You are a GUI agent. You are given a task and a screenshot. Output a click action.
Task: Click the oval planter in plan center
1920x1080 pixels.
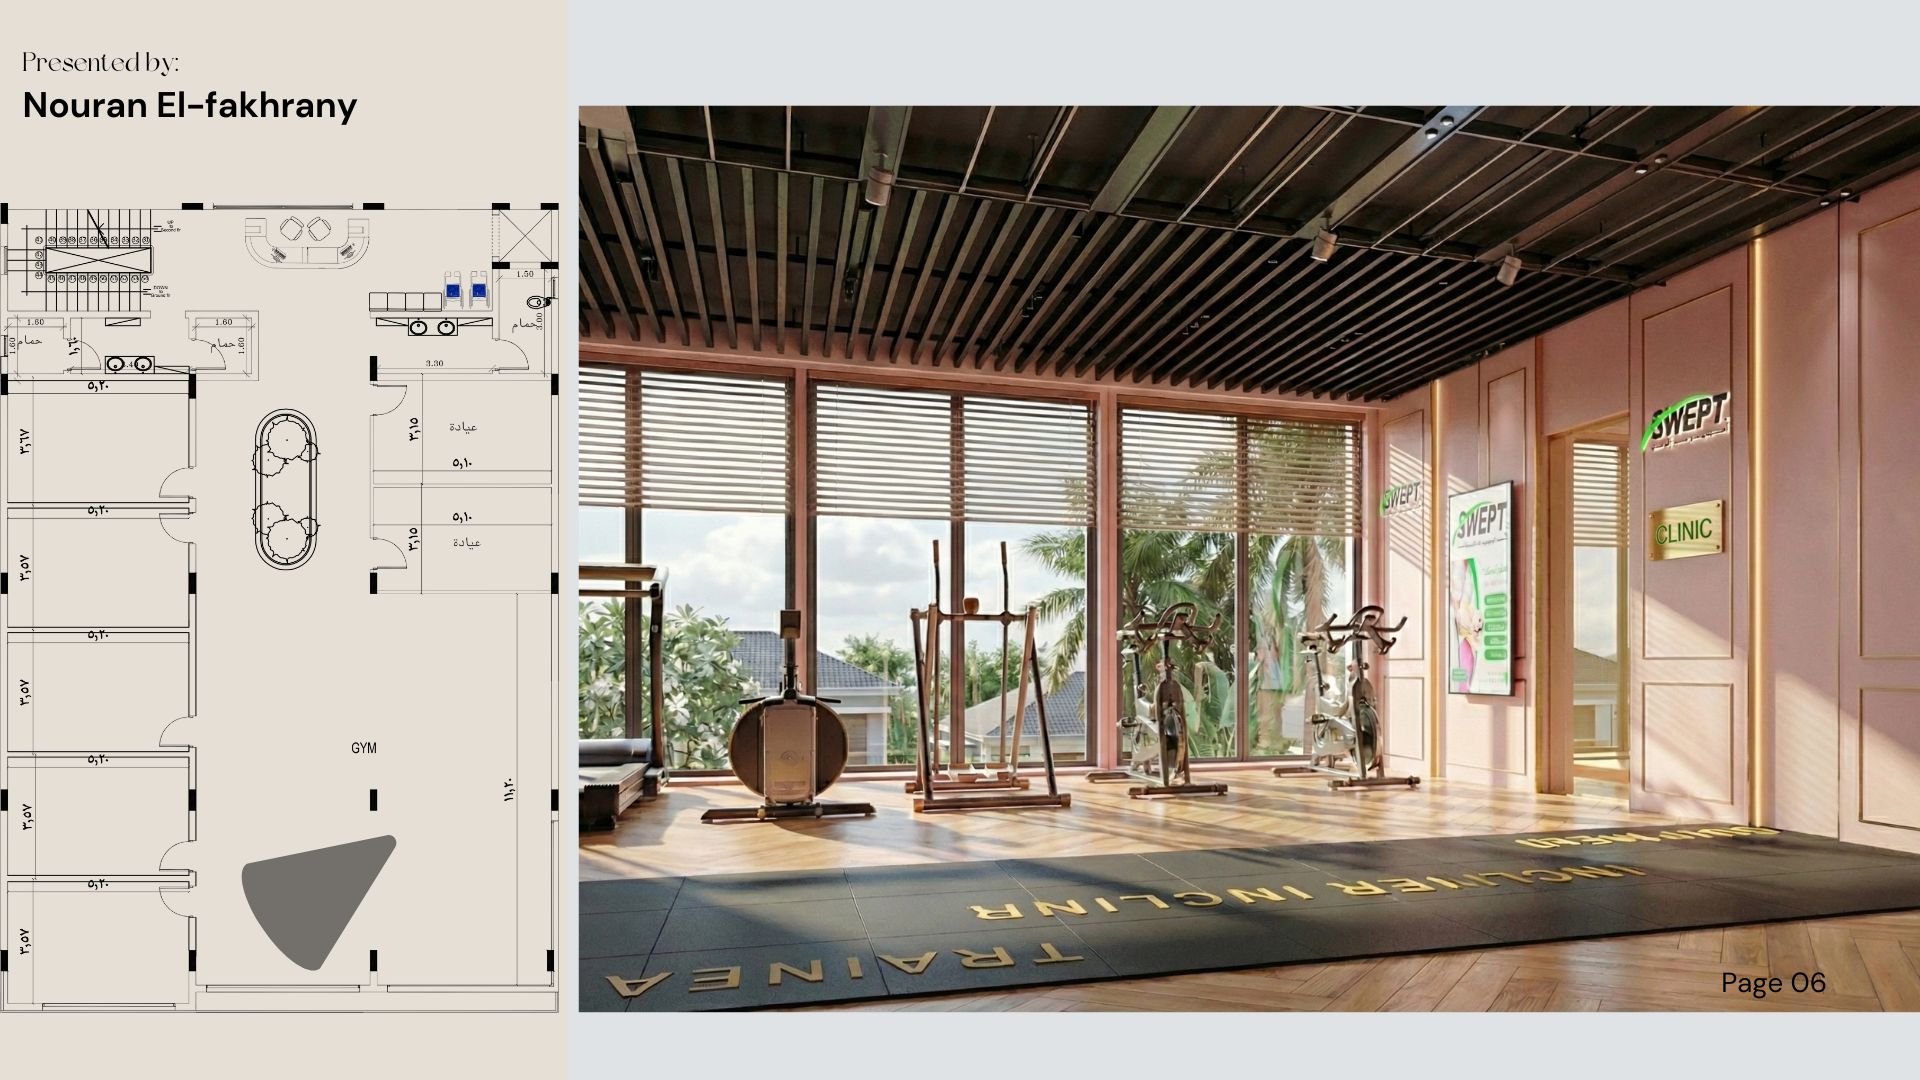(x=286, y=488)
